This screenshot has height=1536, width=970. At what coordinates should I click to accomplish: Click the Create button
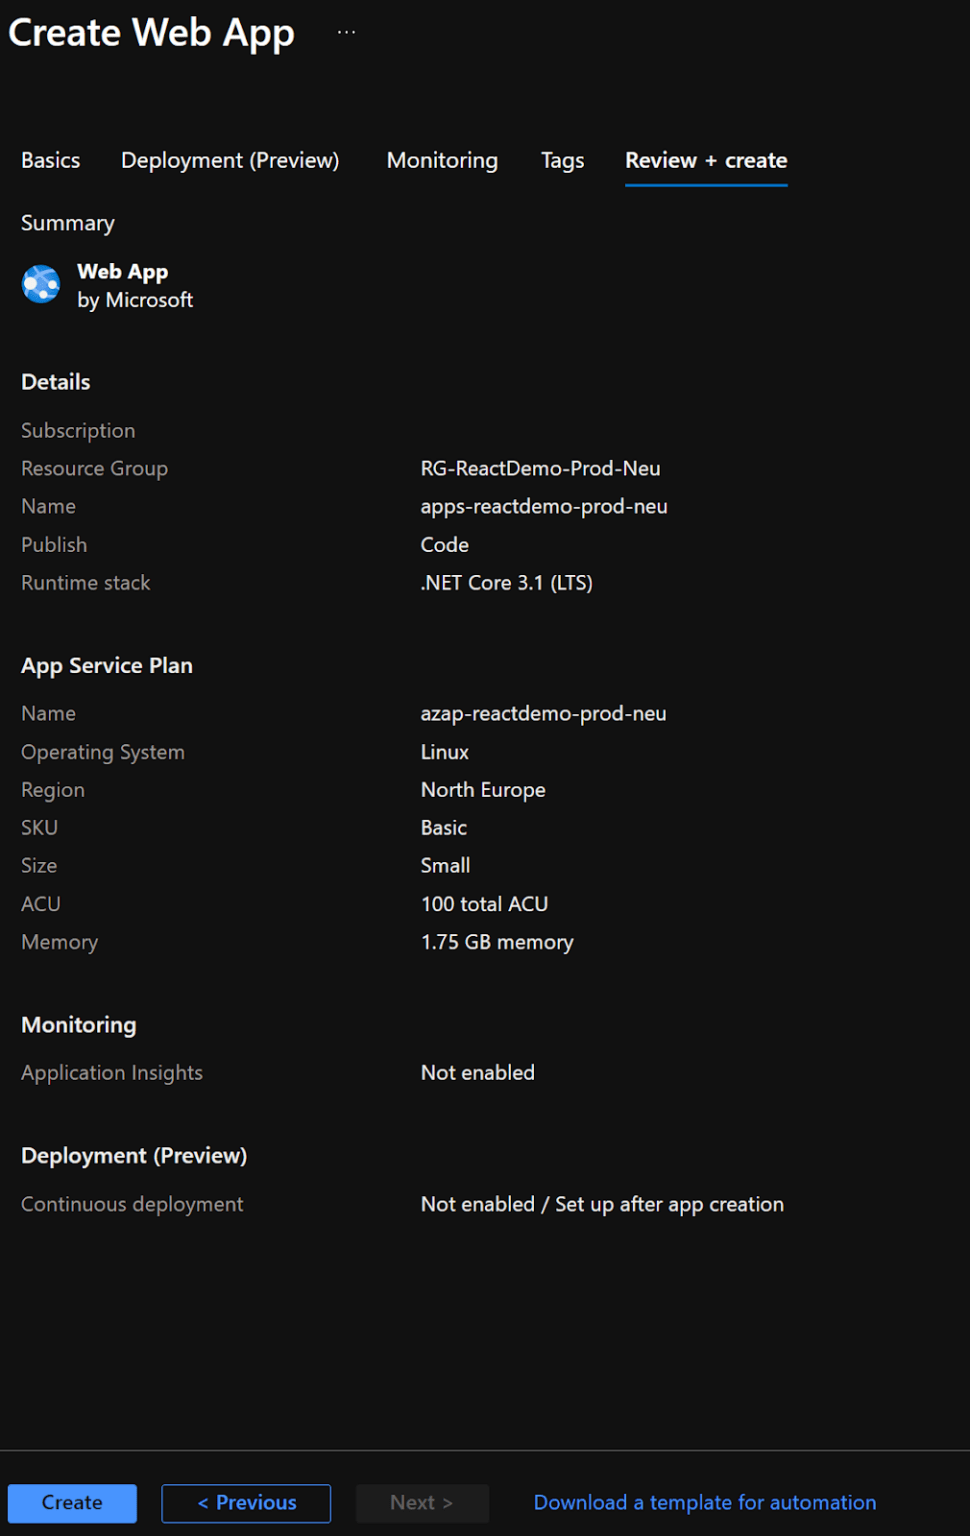tap(71, 1502)
